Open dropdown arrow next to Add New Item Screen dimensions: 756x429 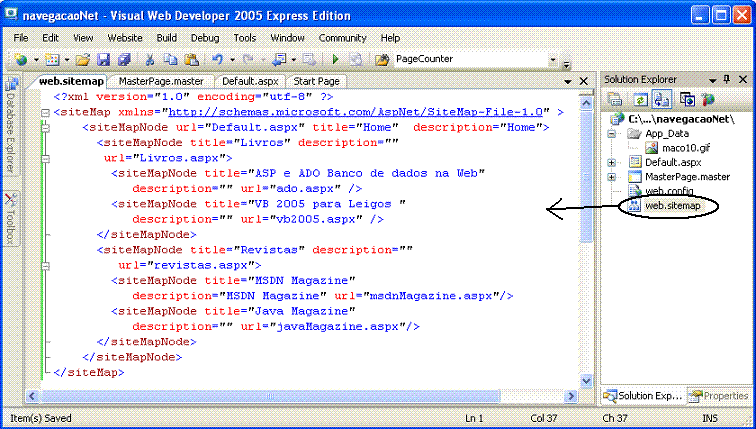67,60
